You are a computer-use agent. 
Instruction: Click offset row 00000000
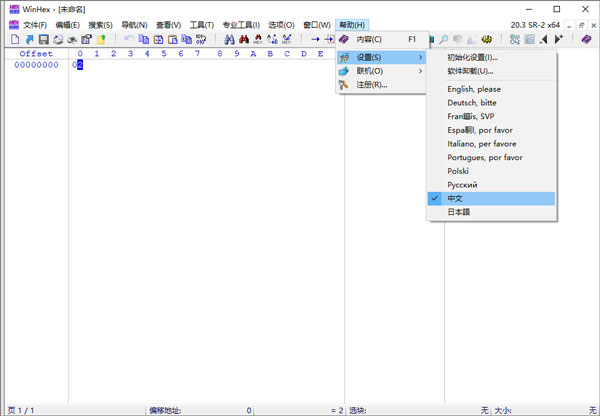click(36, 65)
